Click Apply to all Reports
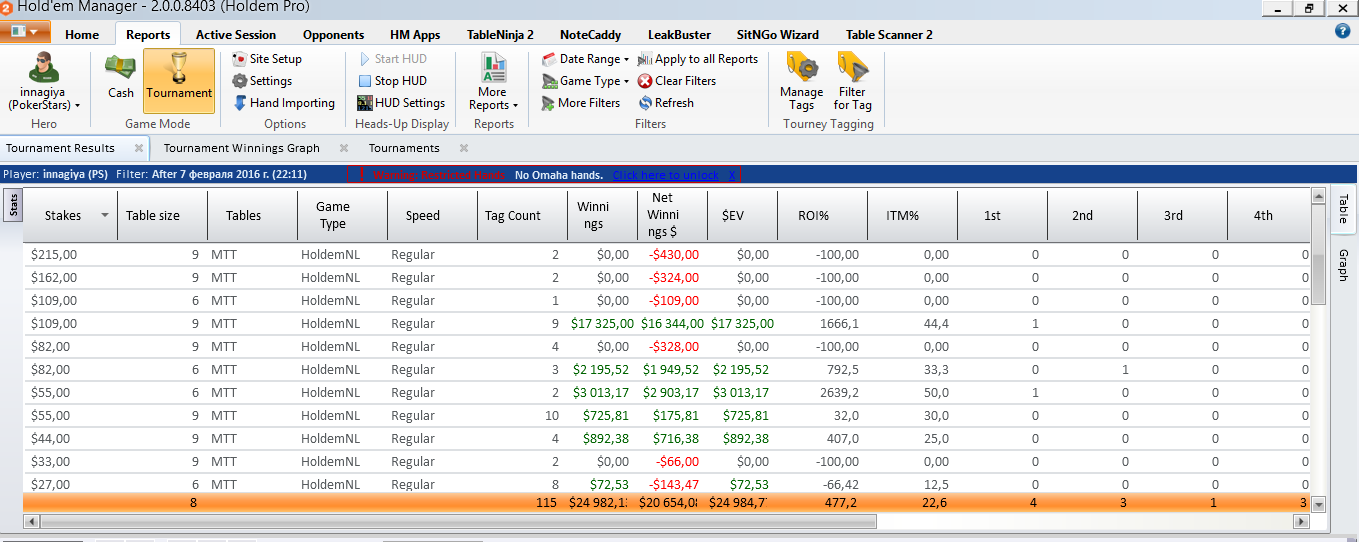The image size is (1359, 542). 698,59
